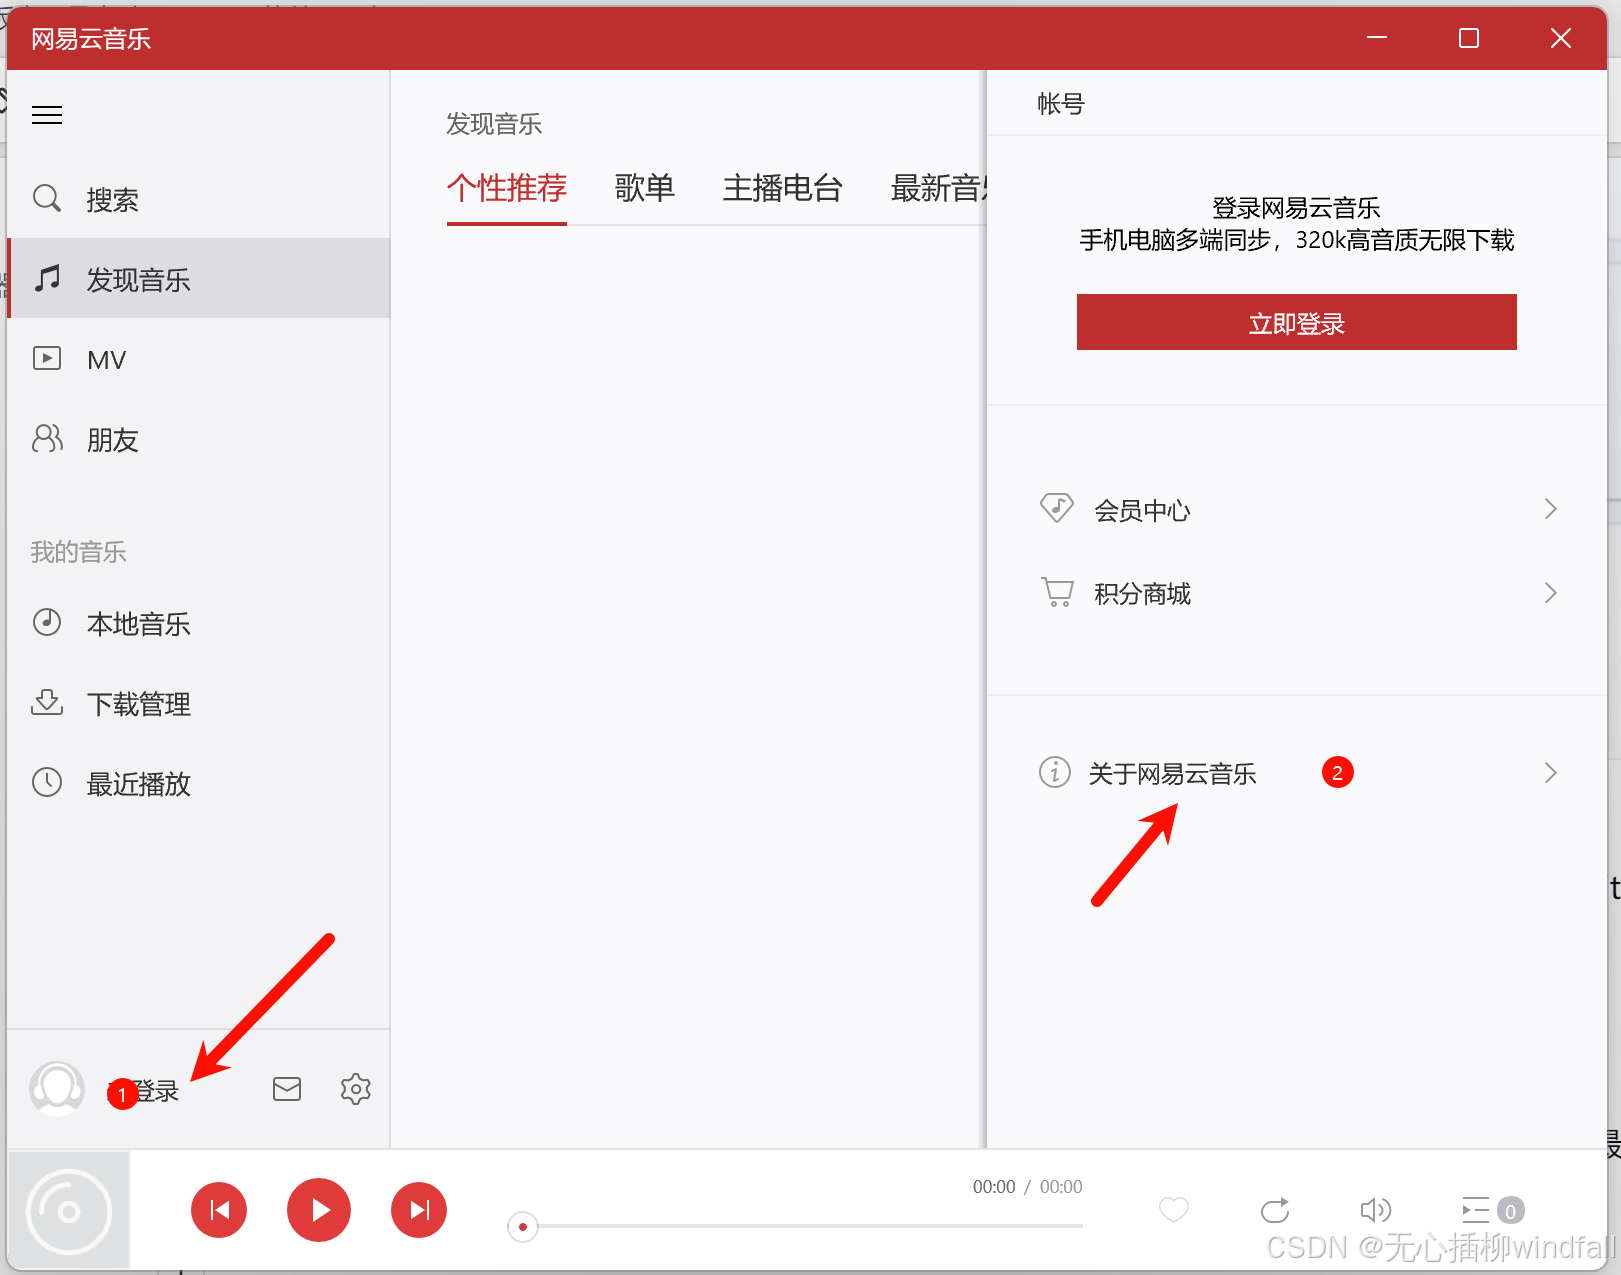This screenshot has width=1621, height=1275.
Task: Expand the 关于网易云音乐 chevron arrow
Action: (1551, 773)
